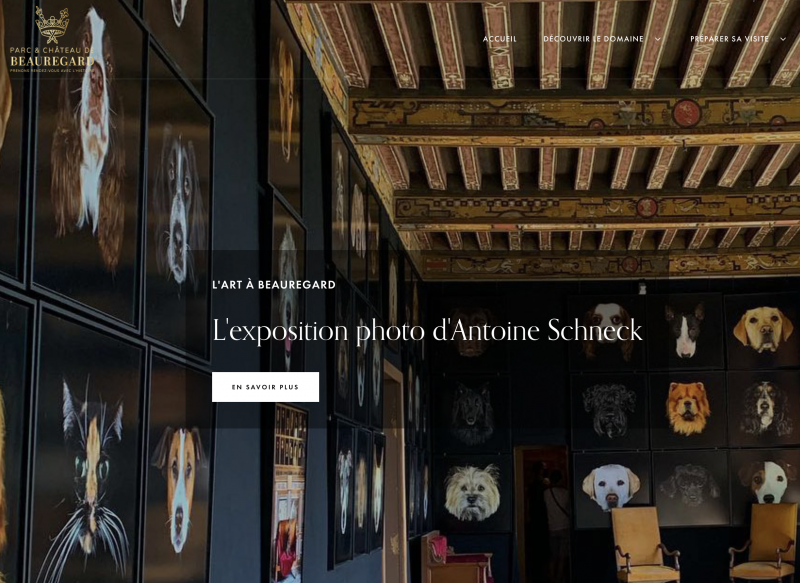Go to the Accueil menu item
This screenshot has width=800, height=583.
point(500,39)
